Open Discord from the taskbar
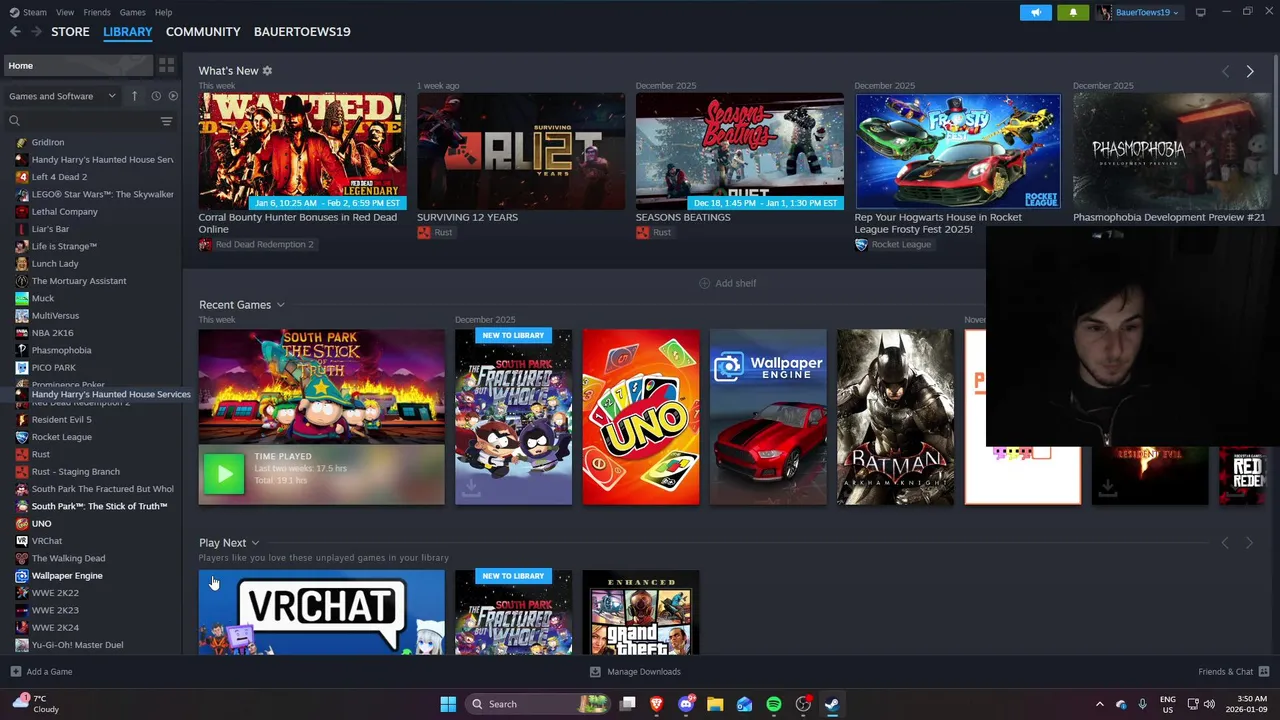Viewport: 1280px width, 720px height. coord(686,704)
